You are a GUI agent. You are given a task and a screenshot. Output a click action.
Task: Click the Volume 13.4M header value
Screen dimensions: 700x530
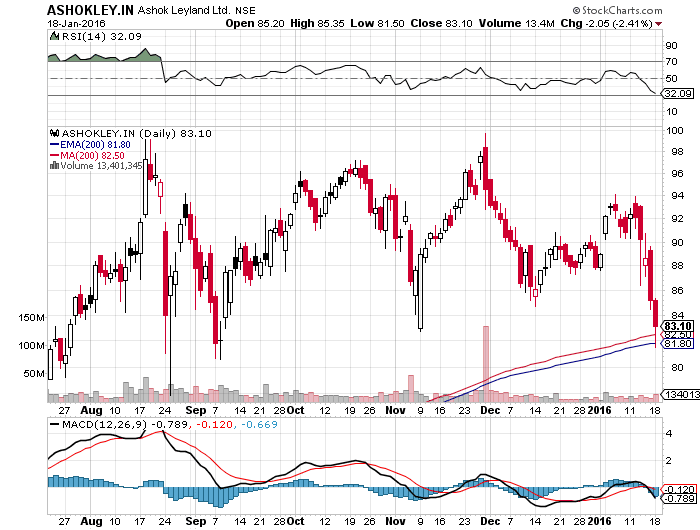pos(517,23)
